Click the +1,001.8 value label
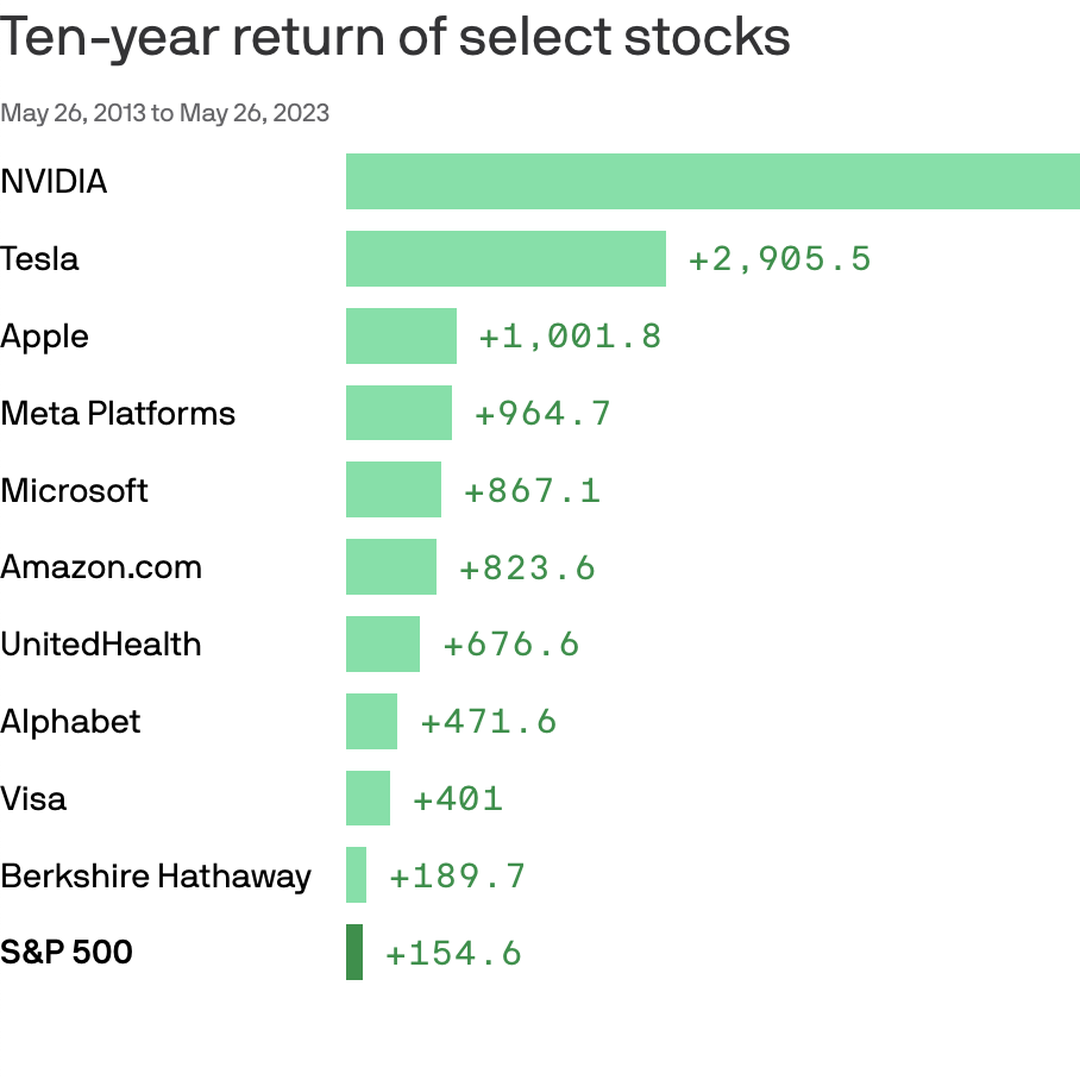The width and height of the screenshot is (1080, 1080). [x=570, y=337]
